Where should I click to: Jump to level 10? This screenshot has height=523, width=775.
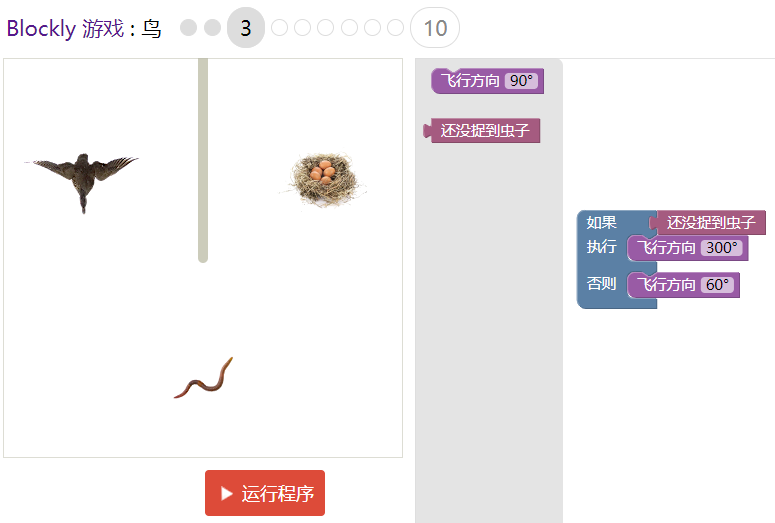[x=435, y=28]
